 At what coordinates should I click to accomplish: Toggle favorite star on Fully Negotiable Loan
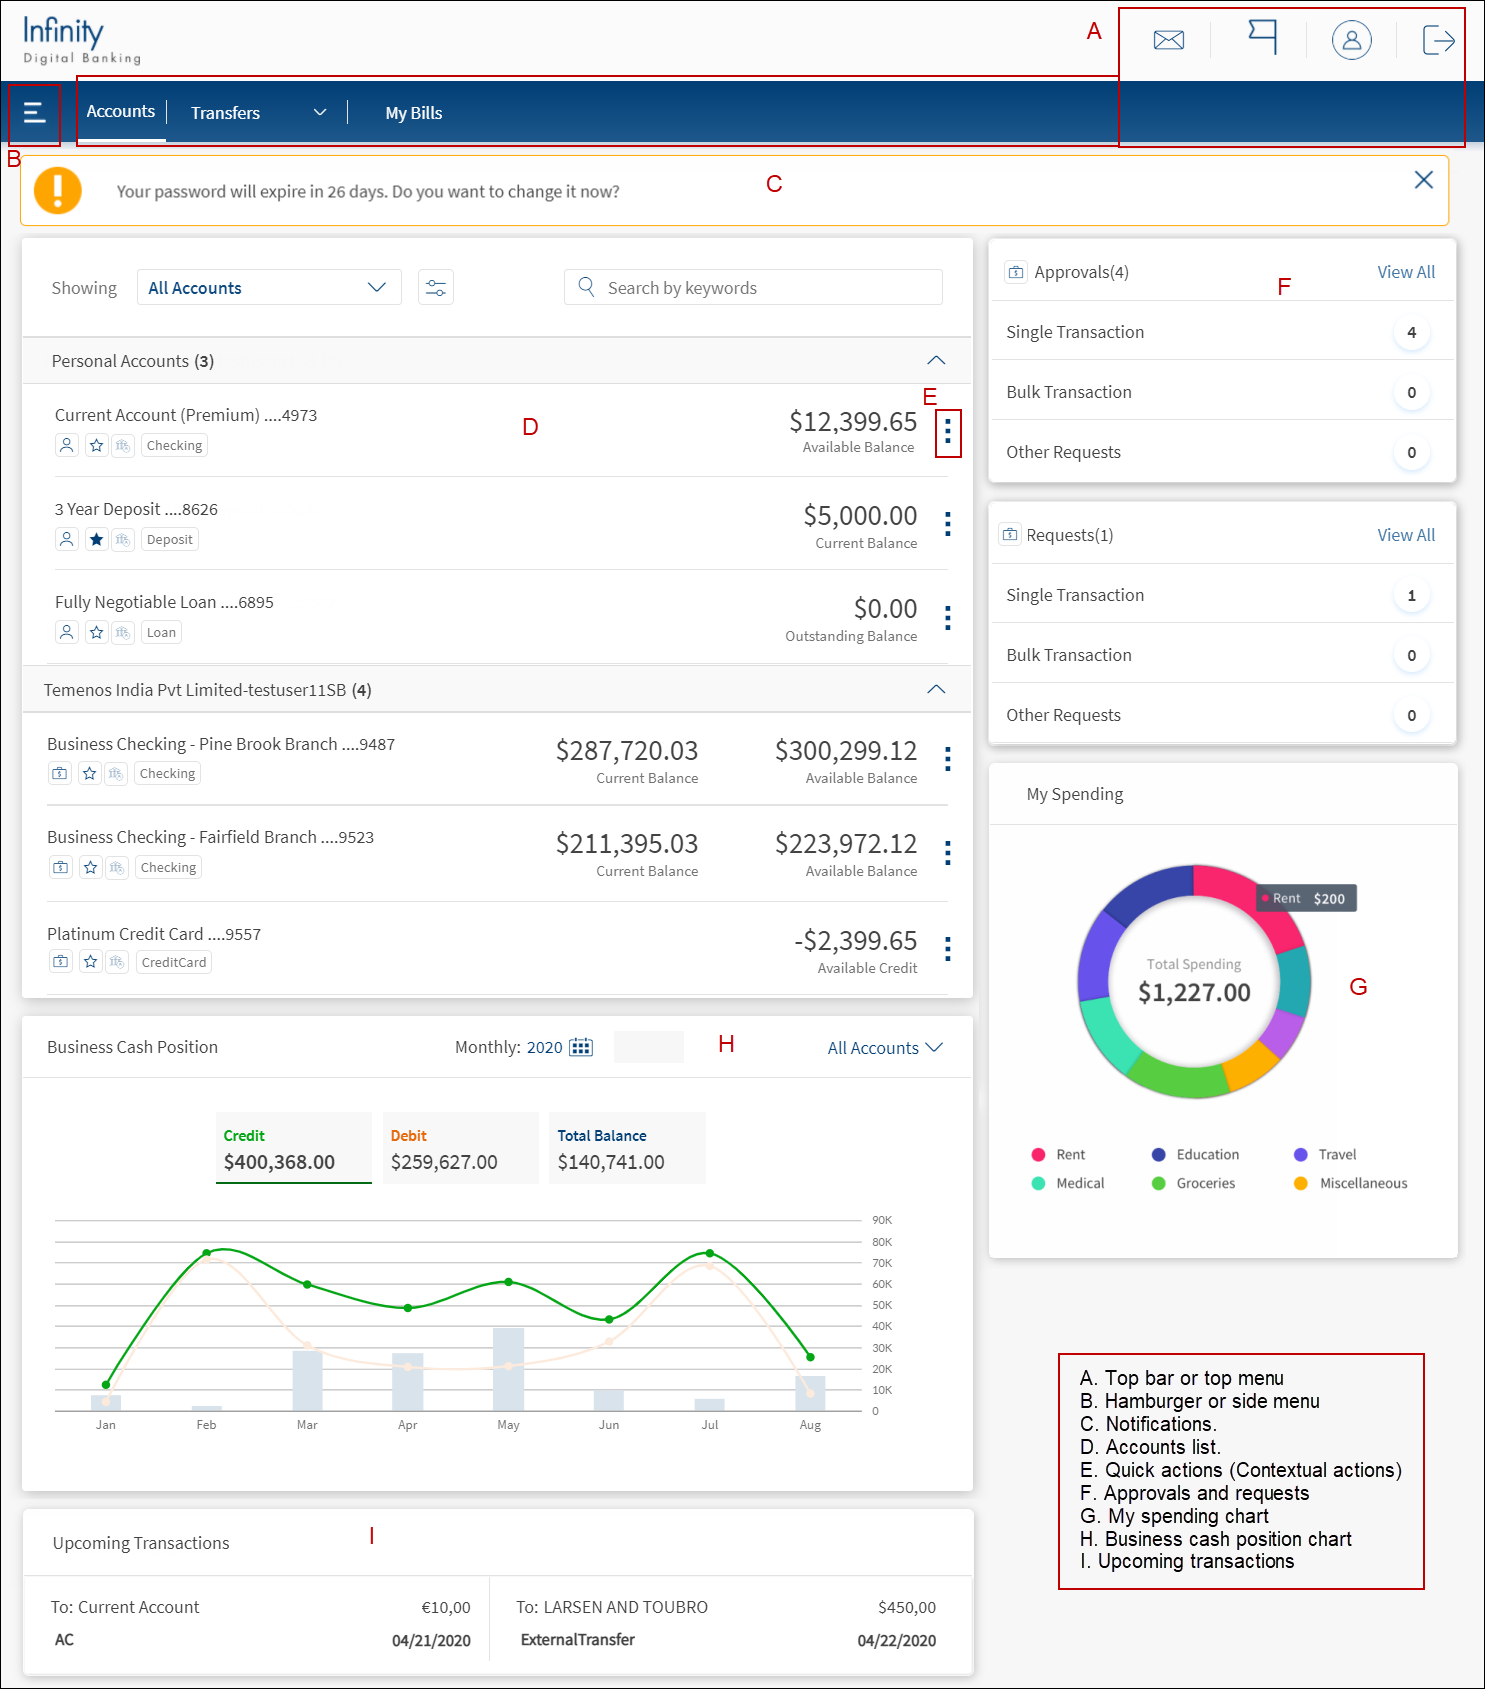click(x=96, y=633)
